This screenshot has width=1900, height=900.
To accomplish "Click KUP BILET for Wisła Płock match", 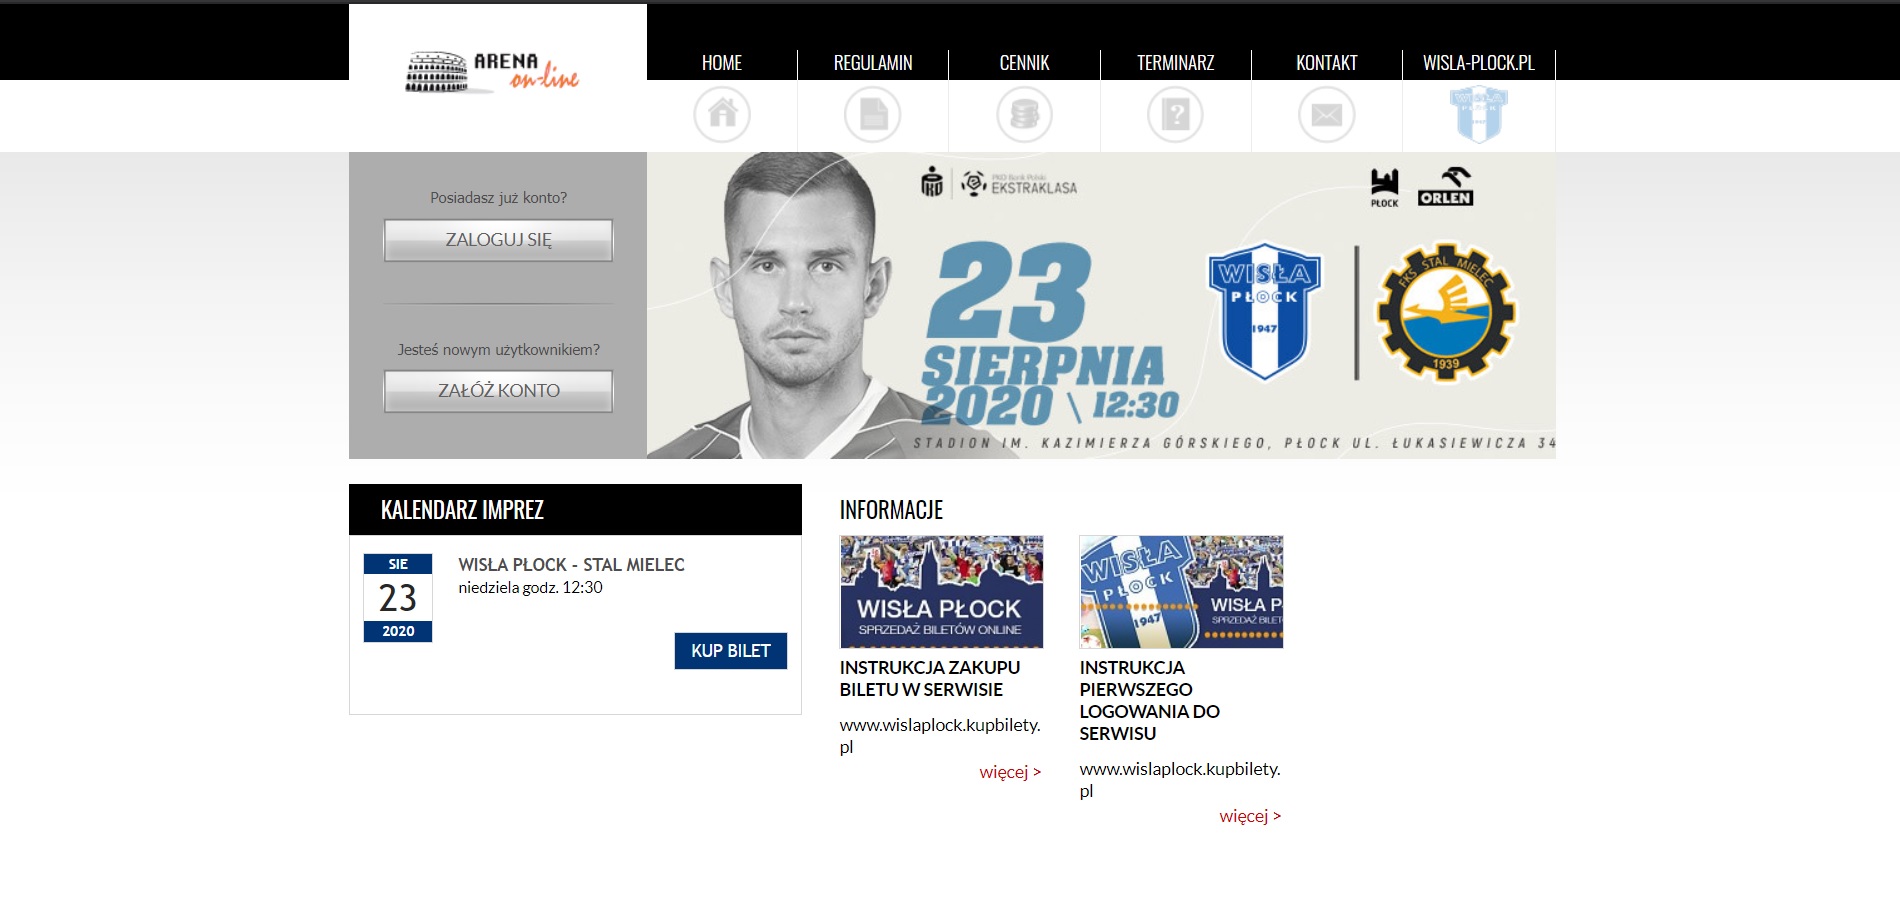I will [x=731, y=651].
